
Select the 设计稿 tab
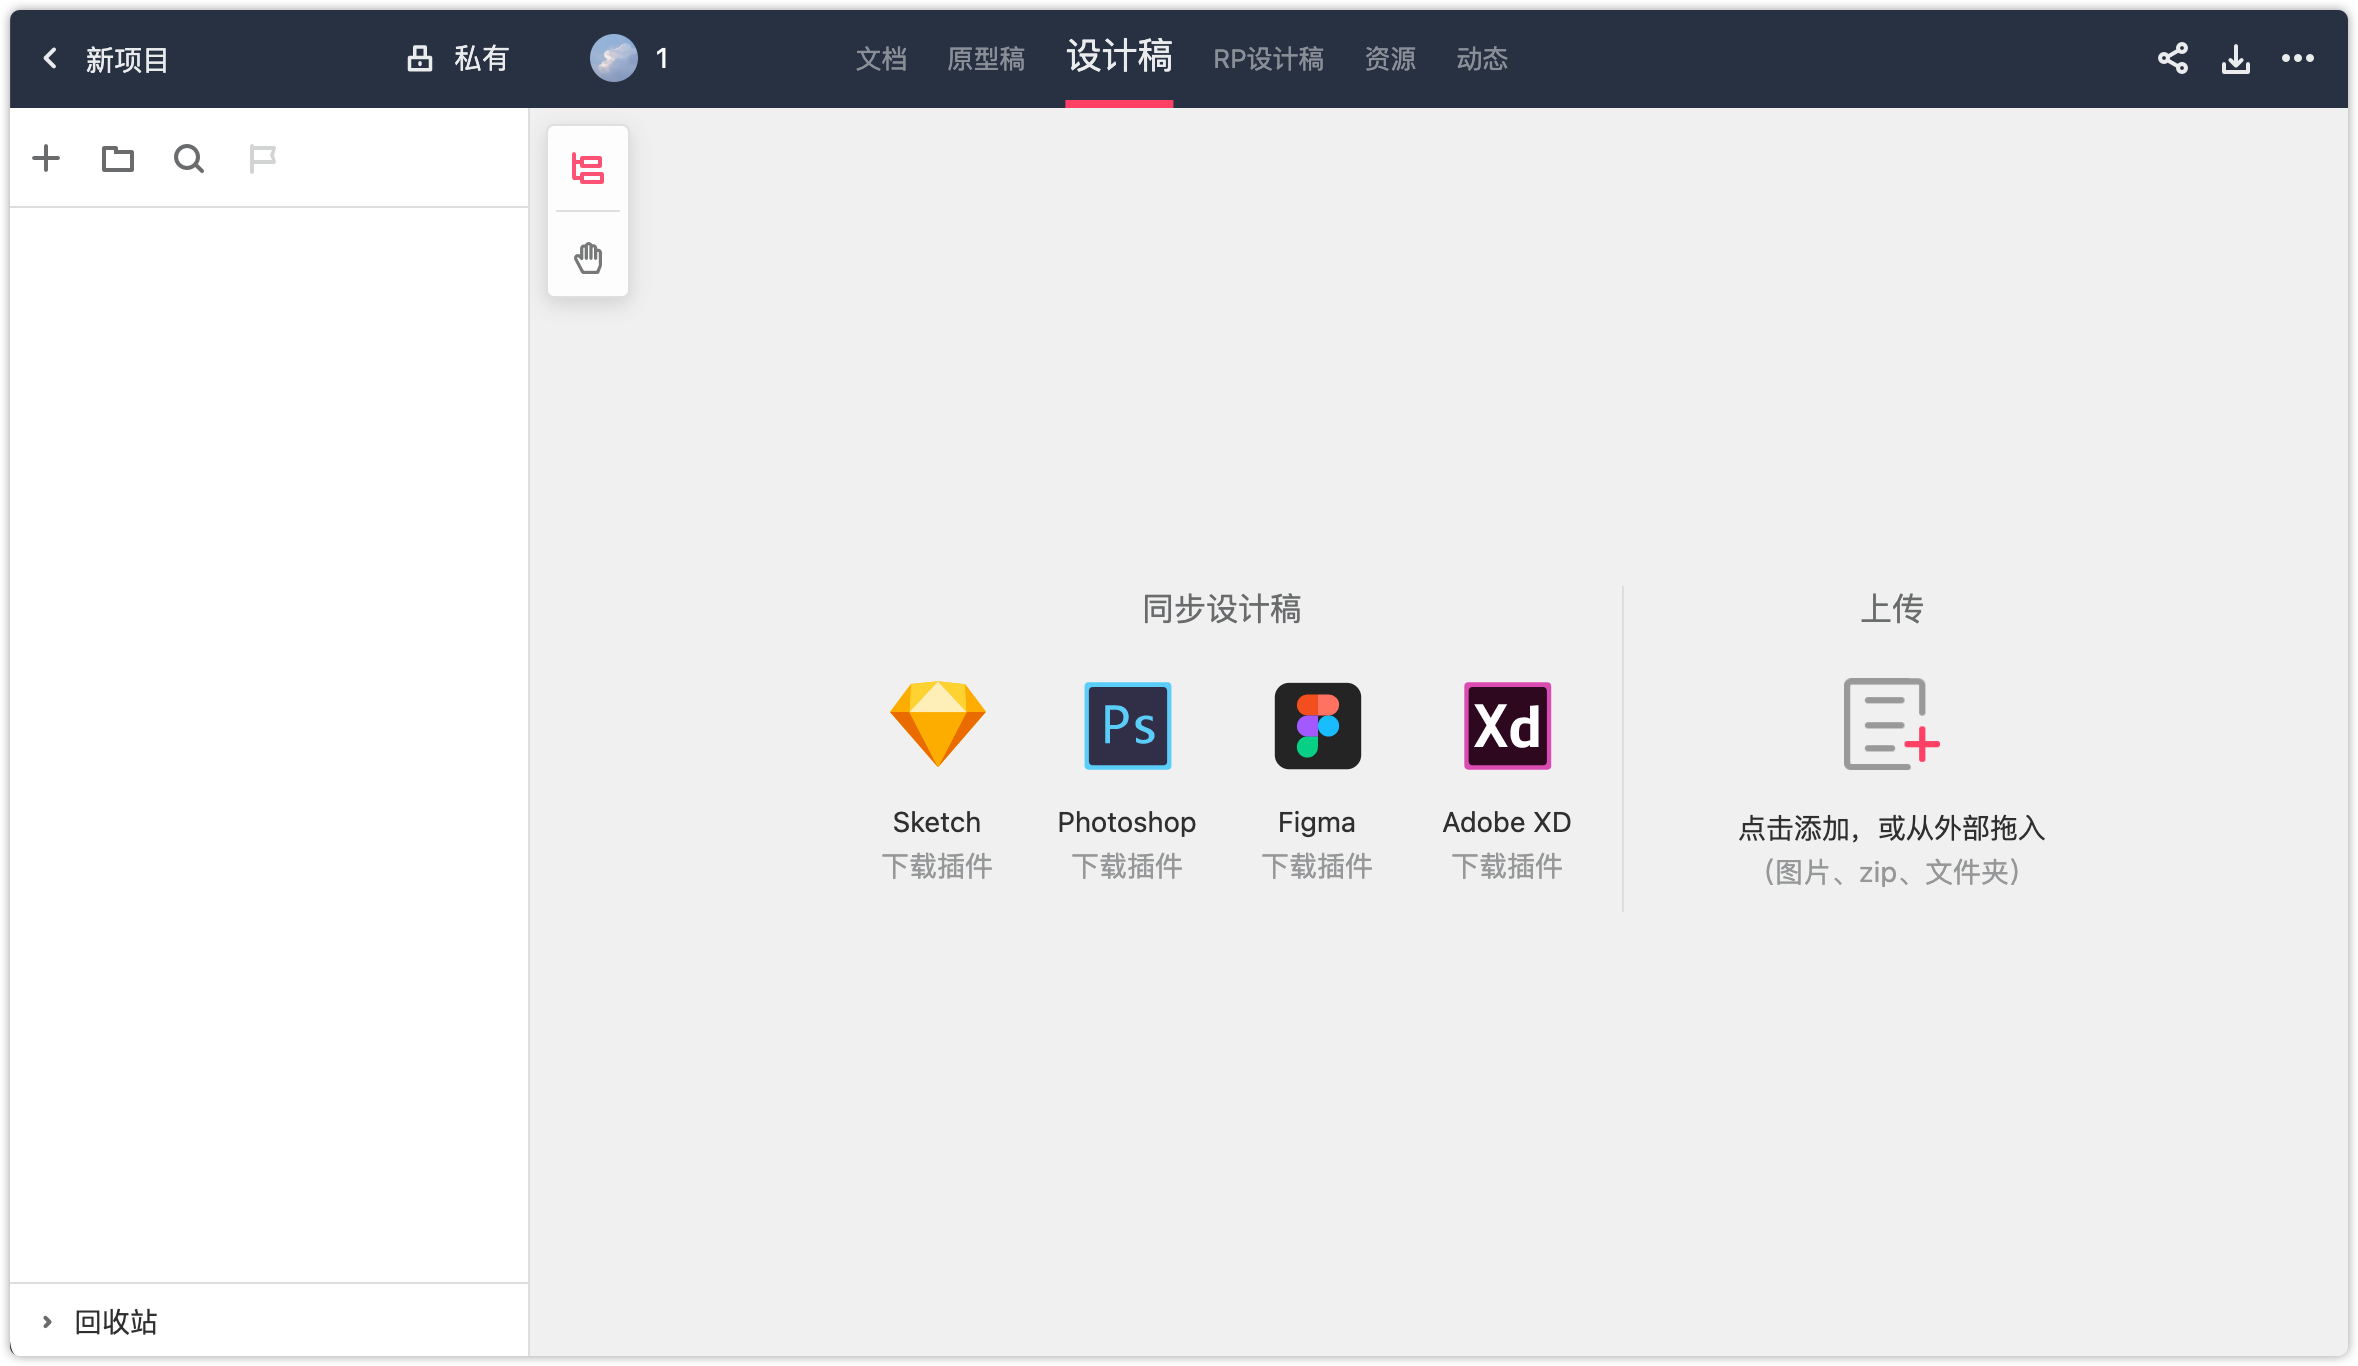(1119, 57)
